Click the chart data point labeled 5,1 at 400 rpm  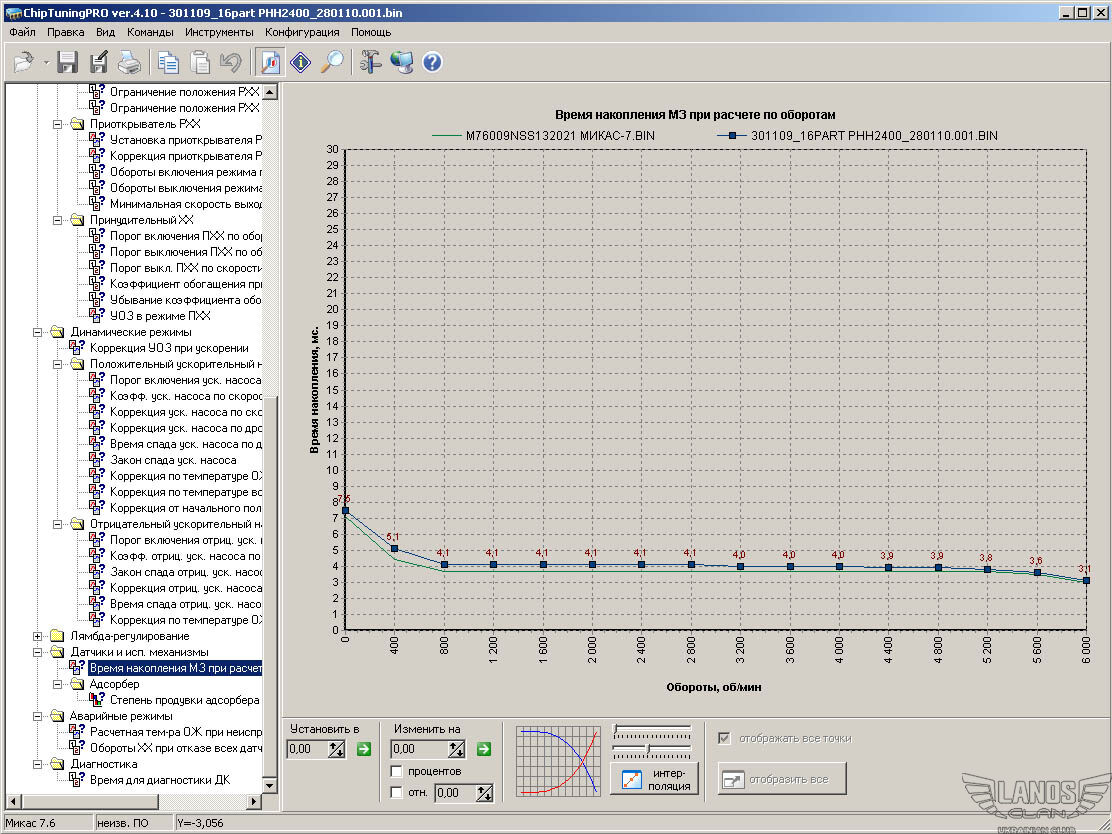click(x=395, y=549)
